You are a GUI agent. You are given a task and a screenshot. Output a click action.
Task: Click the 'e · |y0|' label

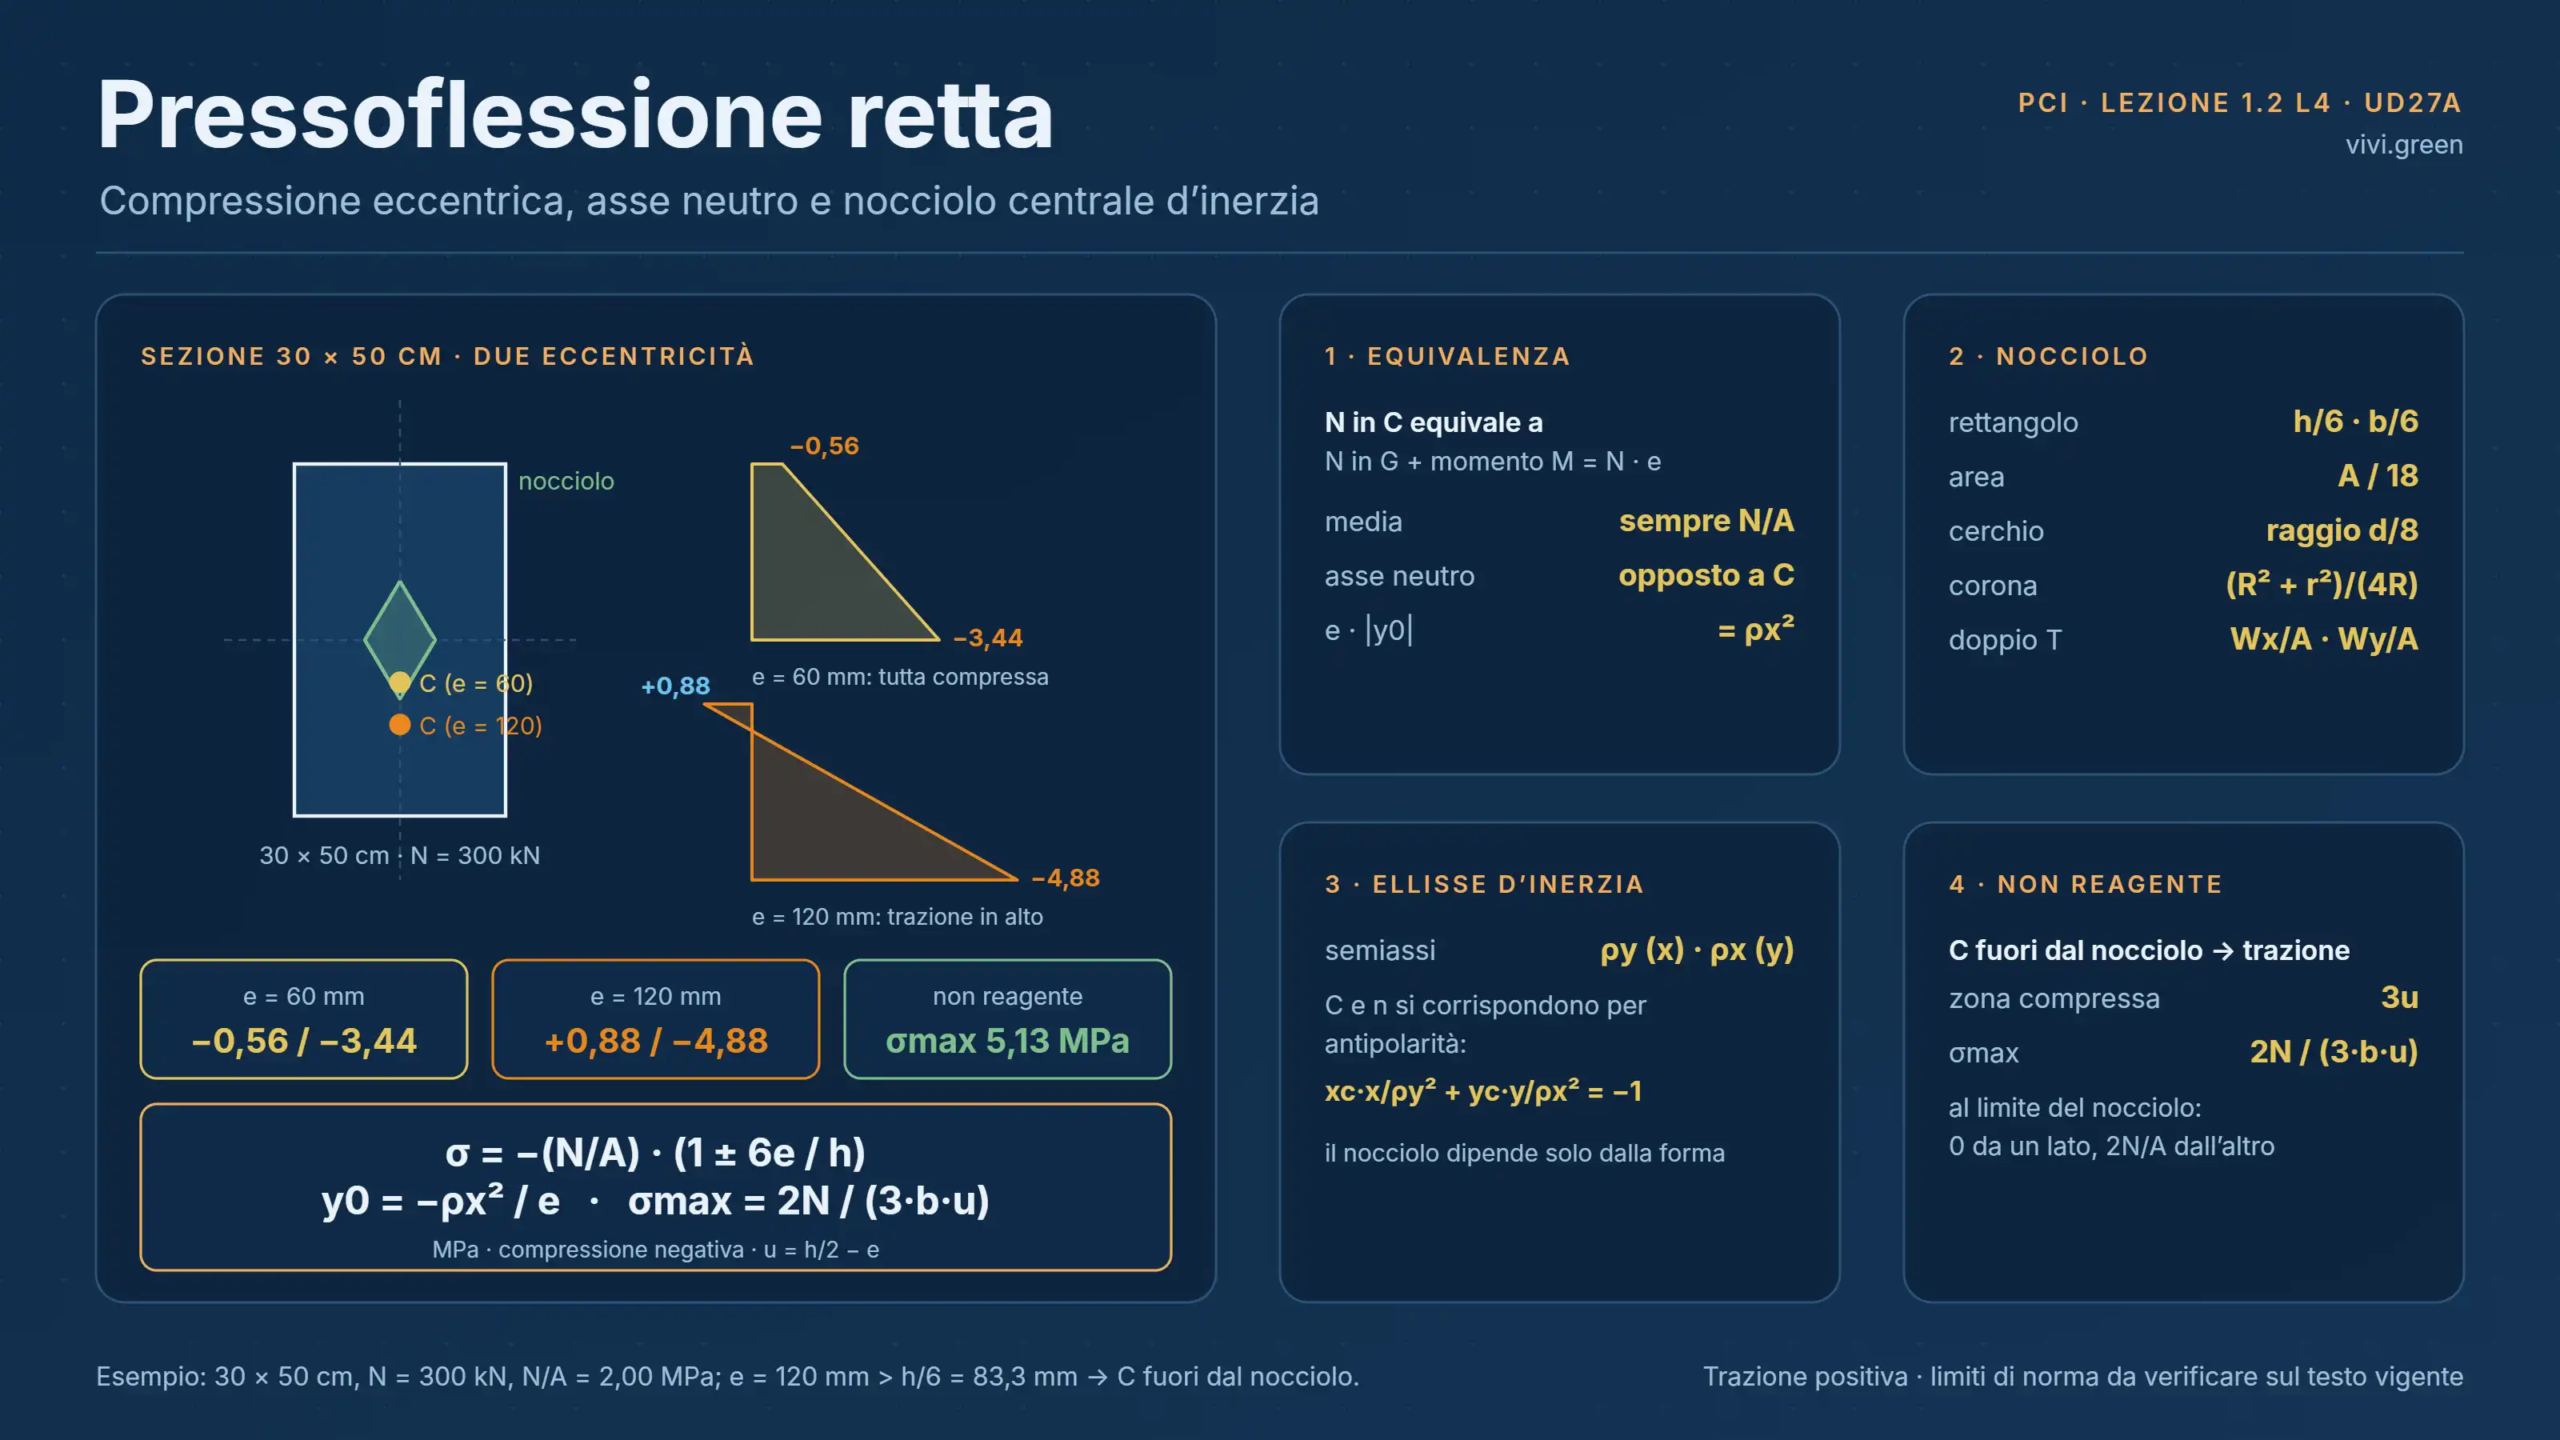pos(1369,631)
